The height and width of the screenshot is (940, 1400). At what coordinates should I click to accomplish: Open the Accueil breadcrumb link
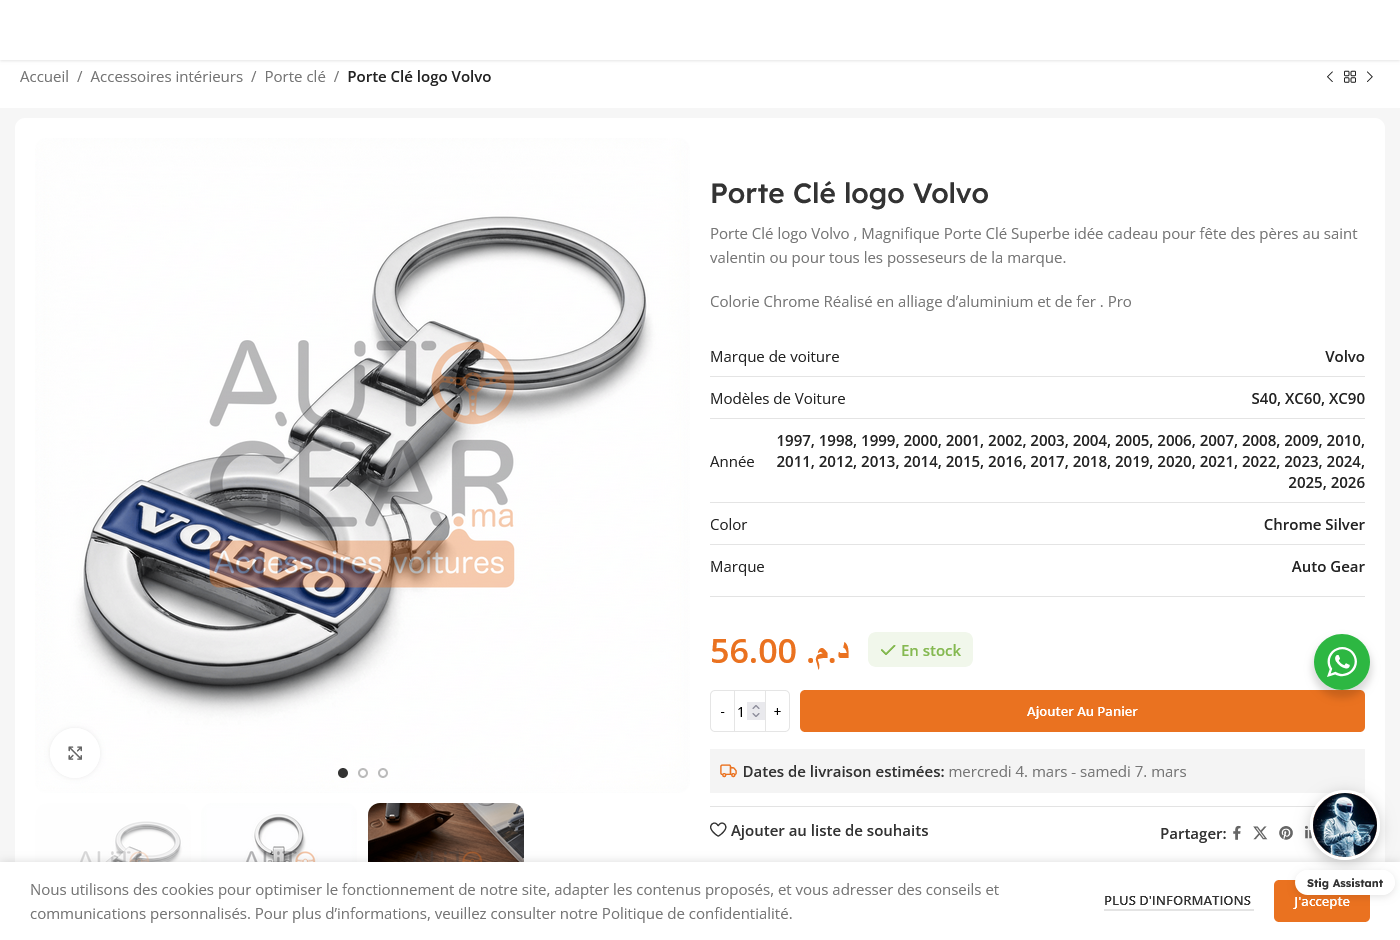click(44, 77)
